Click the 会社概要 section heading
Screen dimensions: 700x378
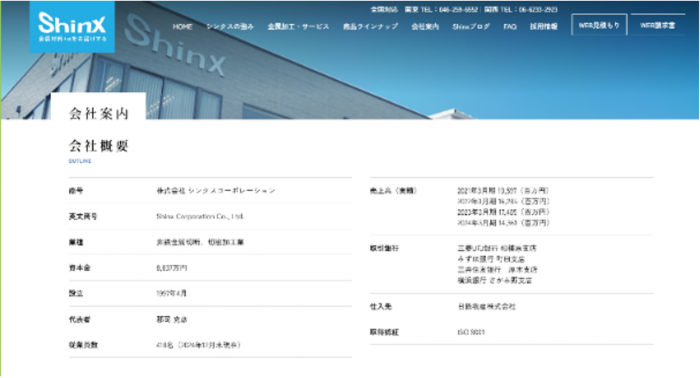(99, 145)
